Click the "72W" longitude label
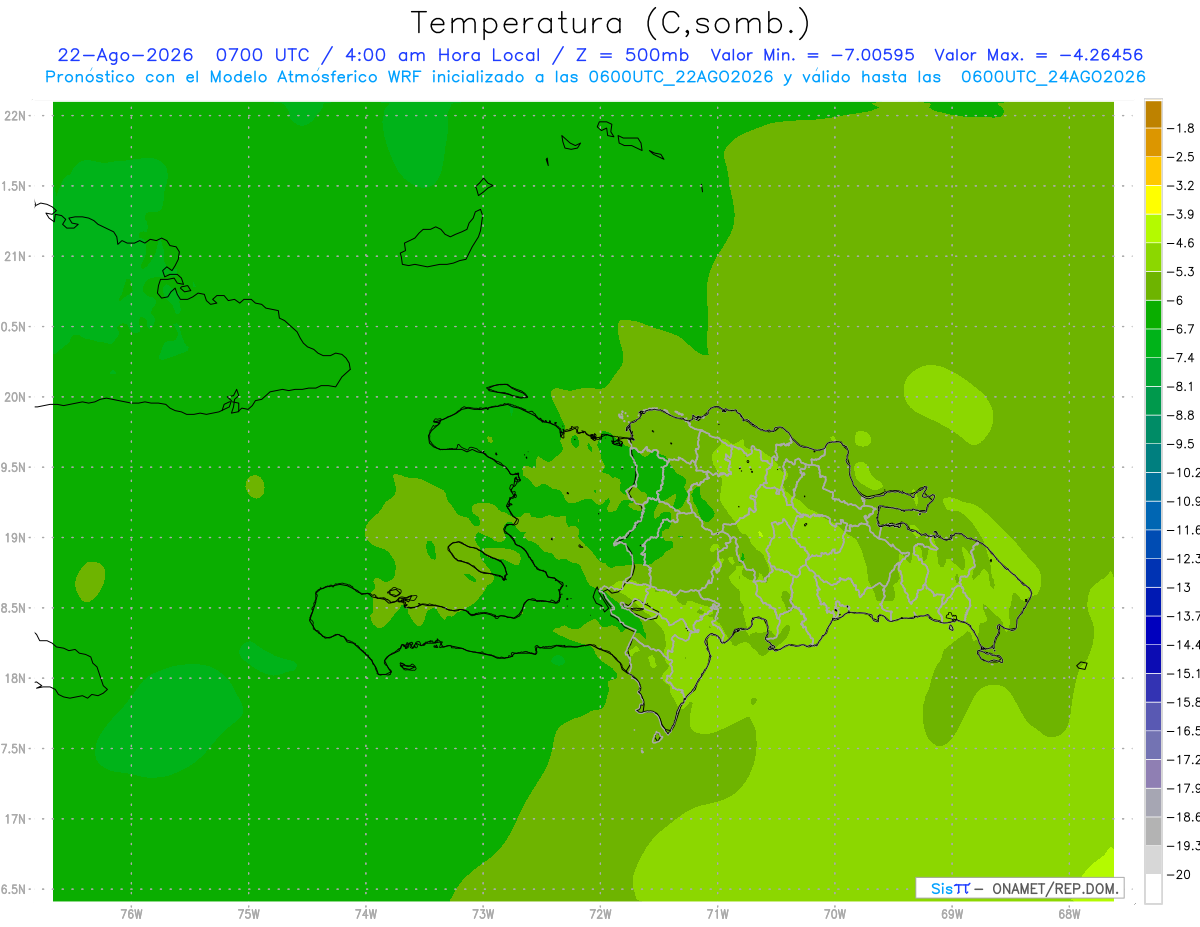 (600, 914)
